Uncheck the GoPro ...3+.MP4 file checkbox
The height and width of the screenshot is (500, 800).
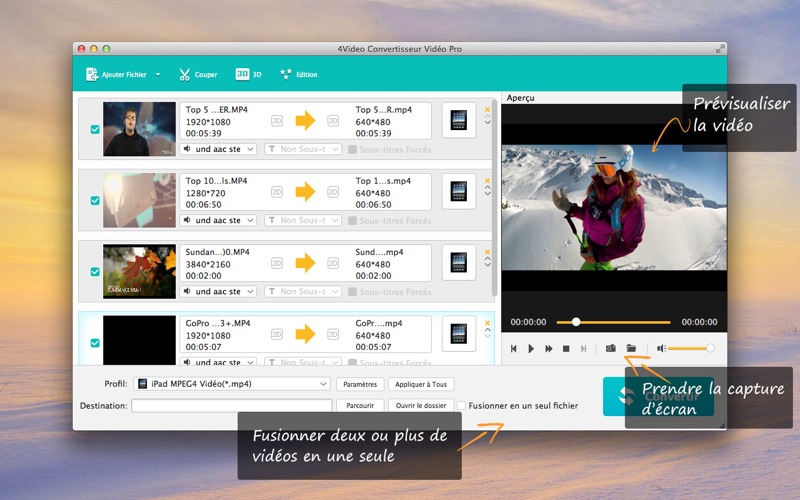[x=95, y=343]
